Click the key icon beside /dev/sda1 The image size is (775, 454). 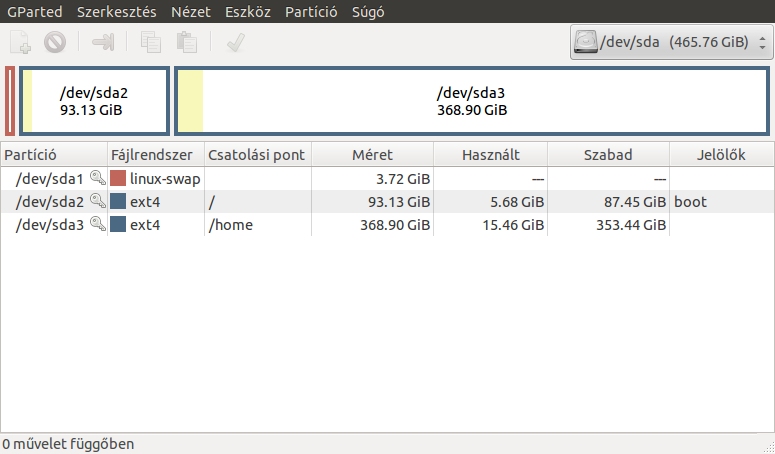click(x=97, y=178)
